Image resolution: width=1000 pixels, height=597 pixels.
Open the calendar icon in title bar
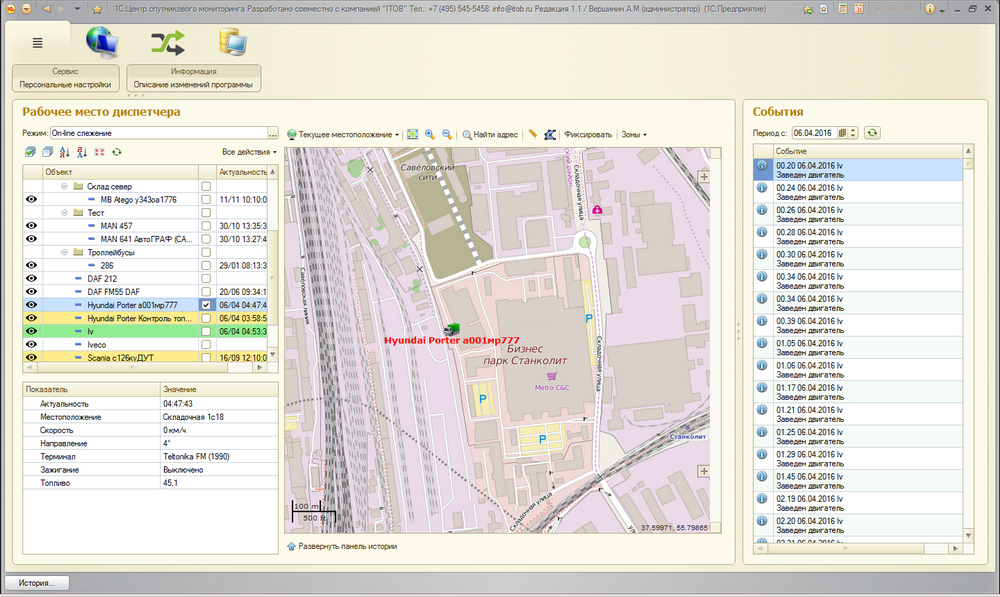tap(859, 9)
